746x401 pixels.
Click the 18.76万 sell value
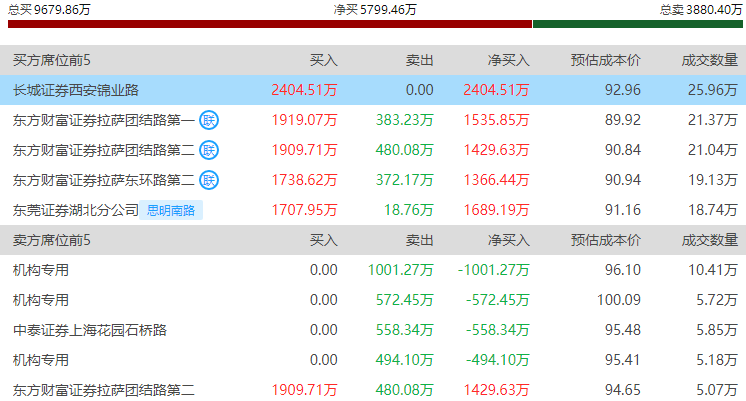409,210
